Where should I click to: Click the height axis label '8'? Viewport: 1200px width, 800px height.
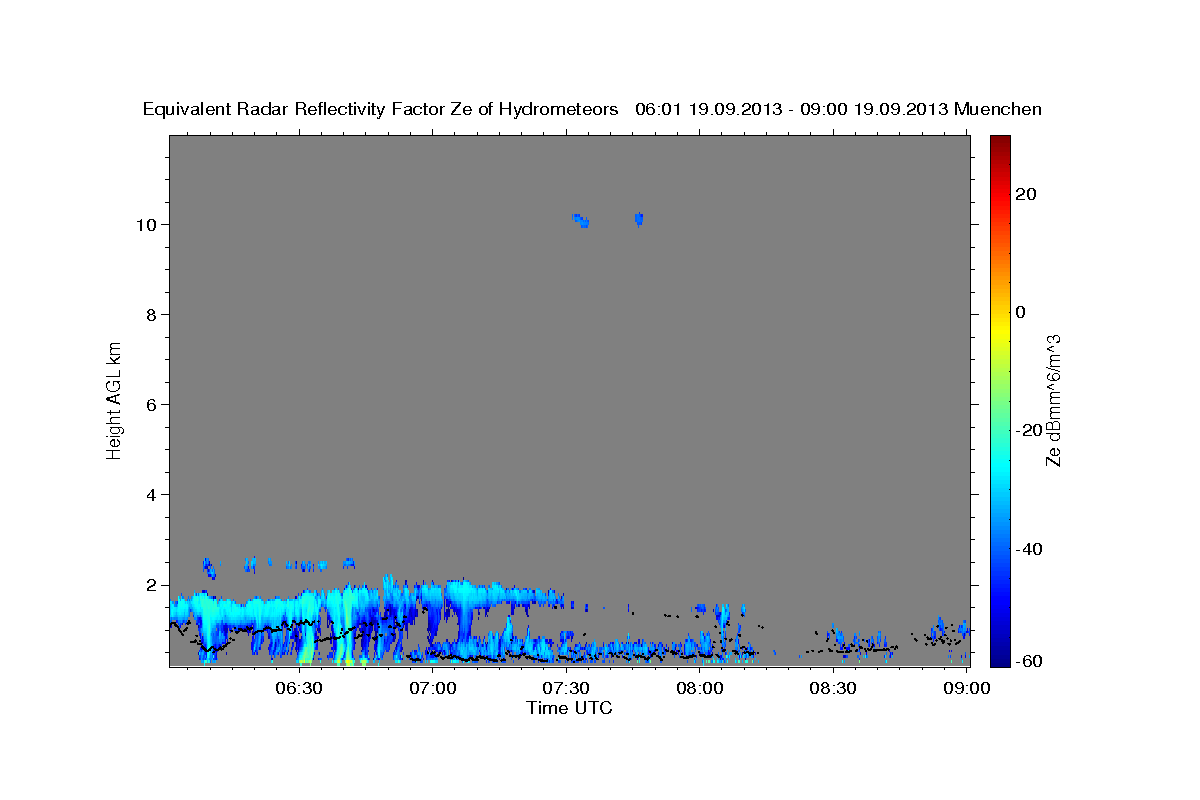pyautogui.click(x=153, y=314)
